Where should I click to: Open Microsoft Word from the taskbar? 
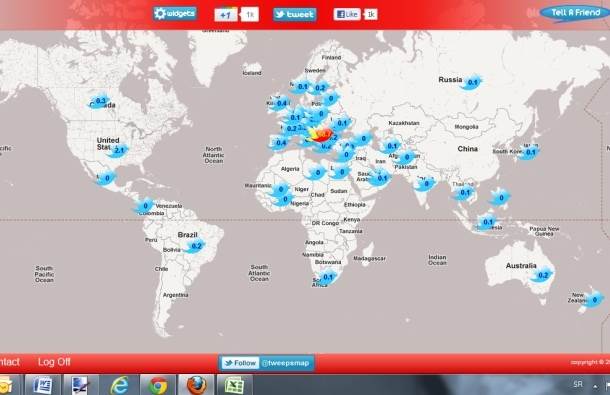tap(42, 385)
